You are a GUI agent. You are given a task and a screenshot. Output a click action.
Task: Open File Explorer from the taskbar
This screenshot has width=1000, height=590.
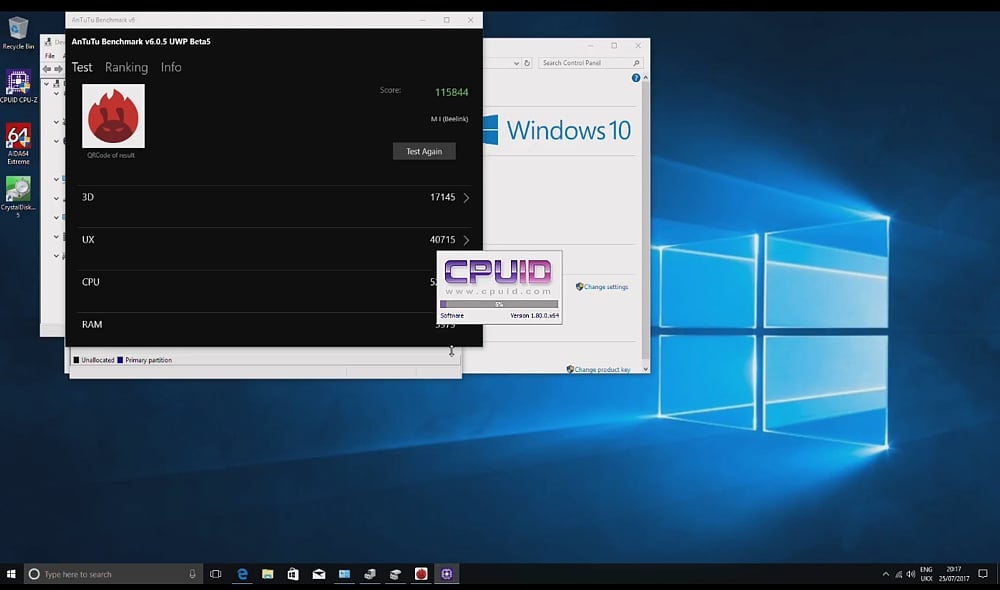pos(268,574)
